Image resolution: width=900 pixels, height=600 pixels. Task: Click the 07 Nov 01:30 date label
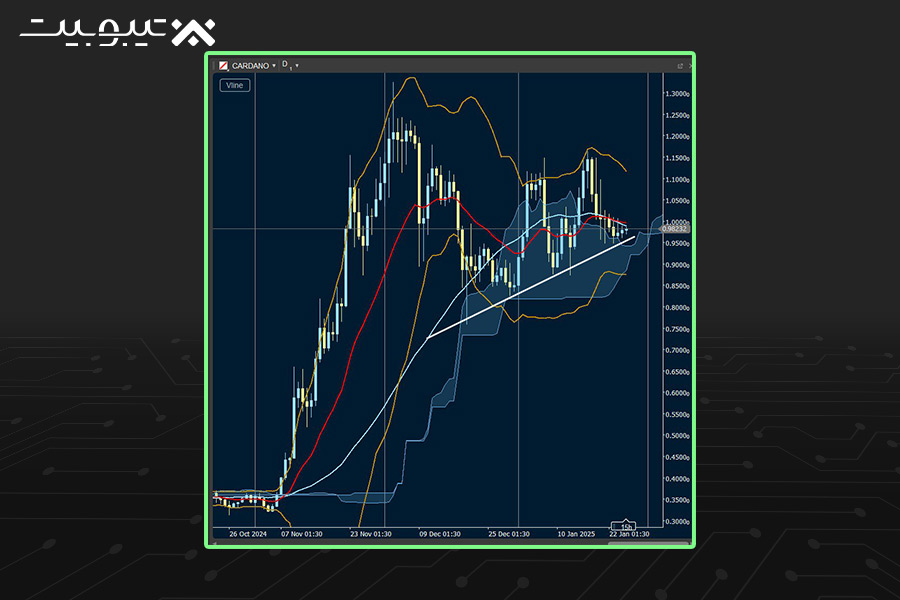[301, 534]
